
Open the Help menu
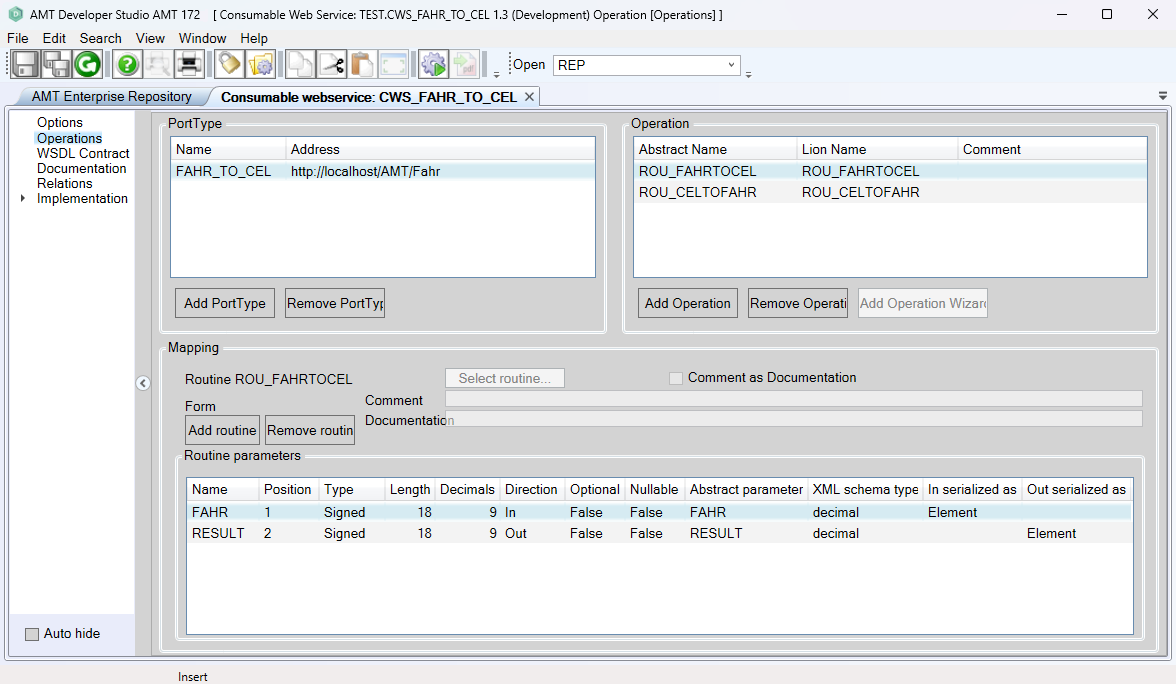pos(254,38)
